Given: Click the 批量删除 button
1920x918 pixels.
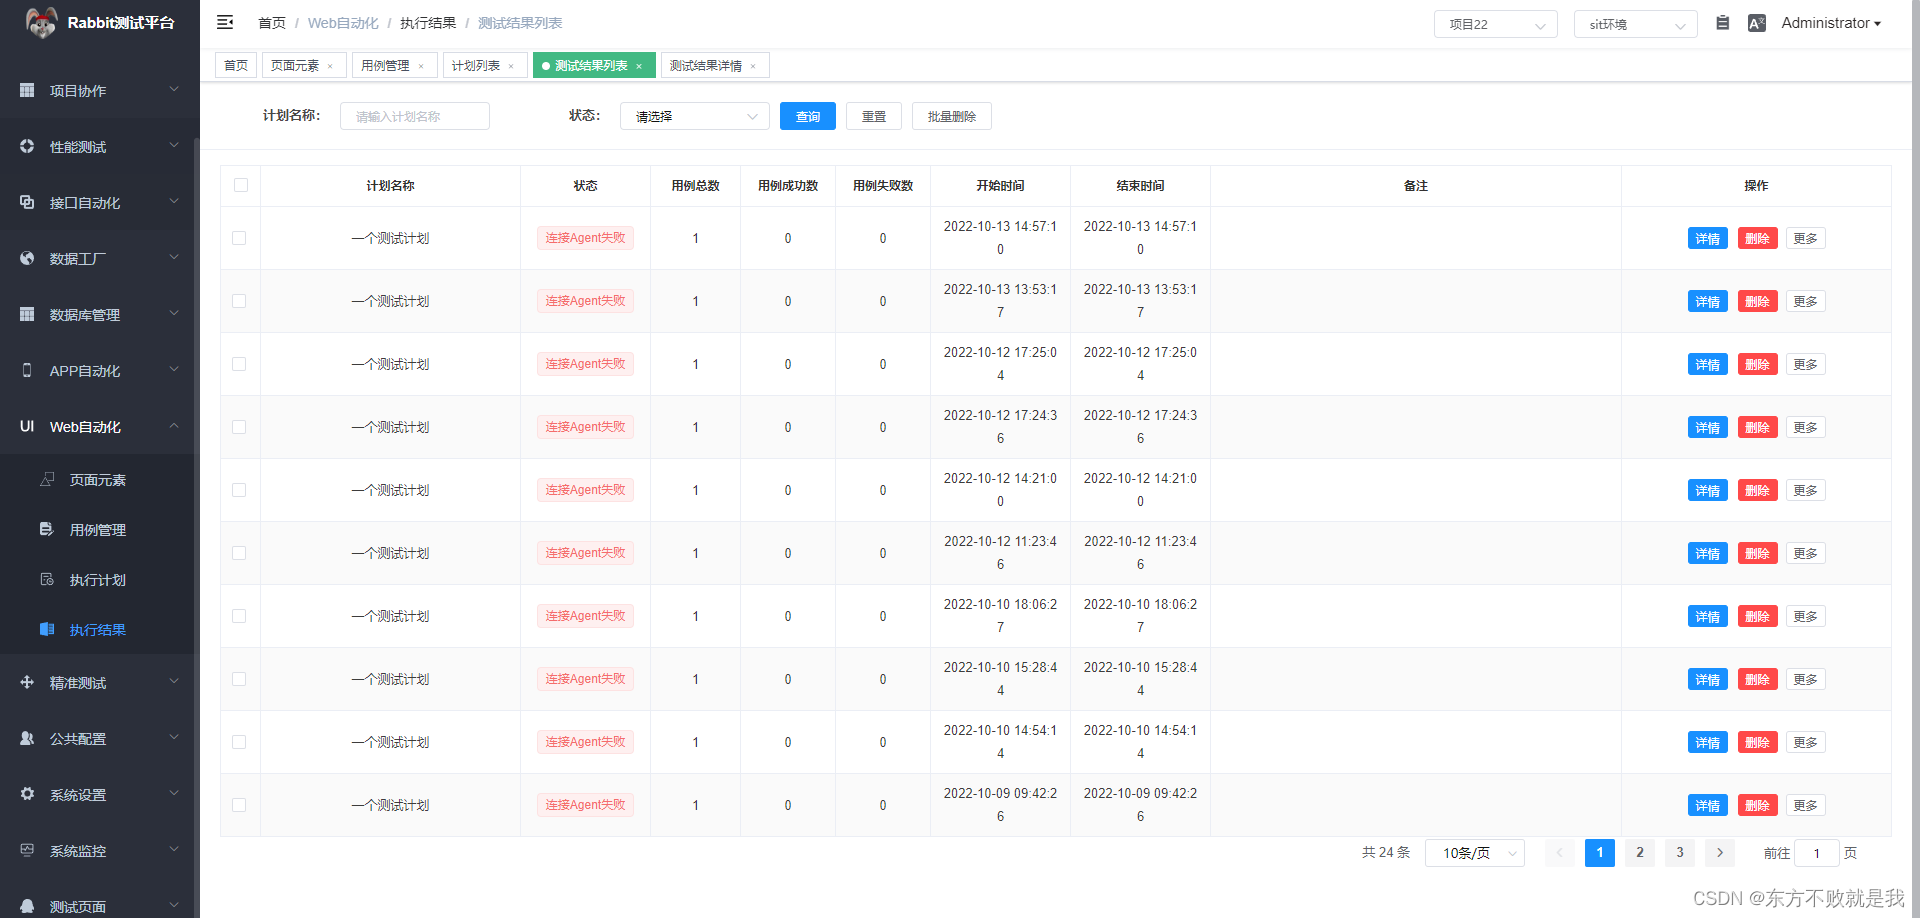Looking at the screenshot, I should [951, 115].
